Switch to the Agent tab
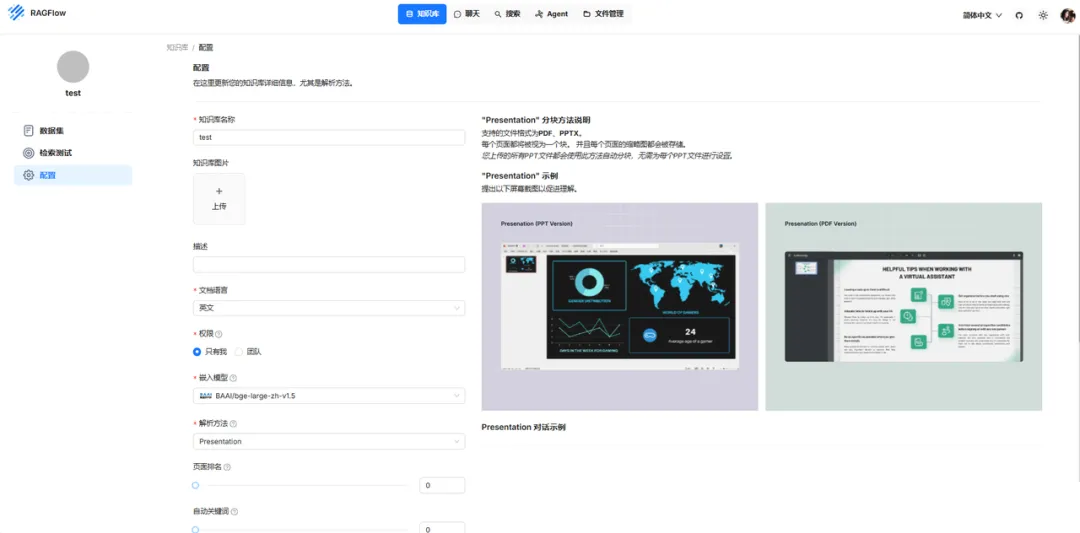This screenshot has height=533, width=1080. click(x=552, y=14)
